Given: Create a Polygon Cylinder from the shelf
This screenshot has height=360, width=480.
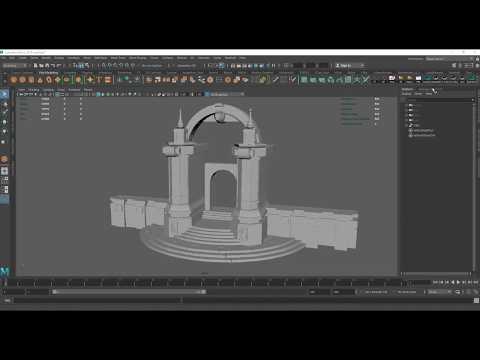Looking at the screenshot, I should click(x=31, y=80).
